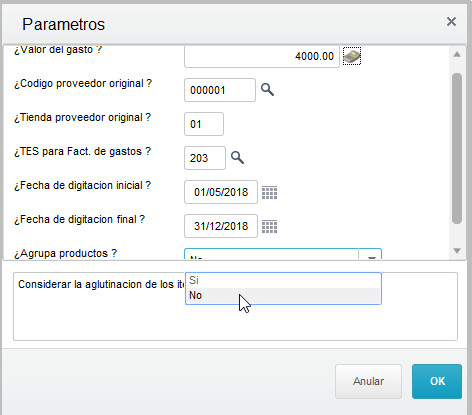This screenshot has width=472, height=415.
Task: Click the date field showing 31/12/2018
Action: point(221,226)
